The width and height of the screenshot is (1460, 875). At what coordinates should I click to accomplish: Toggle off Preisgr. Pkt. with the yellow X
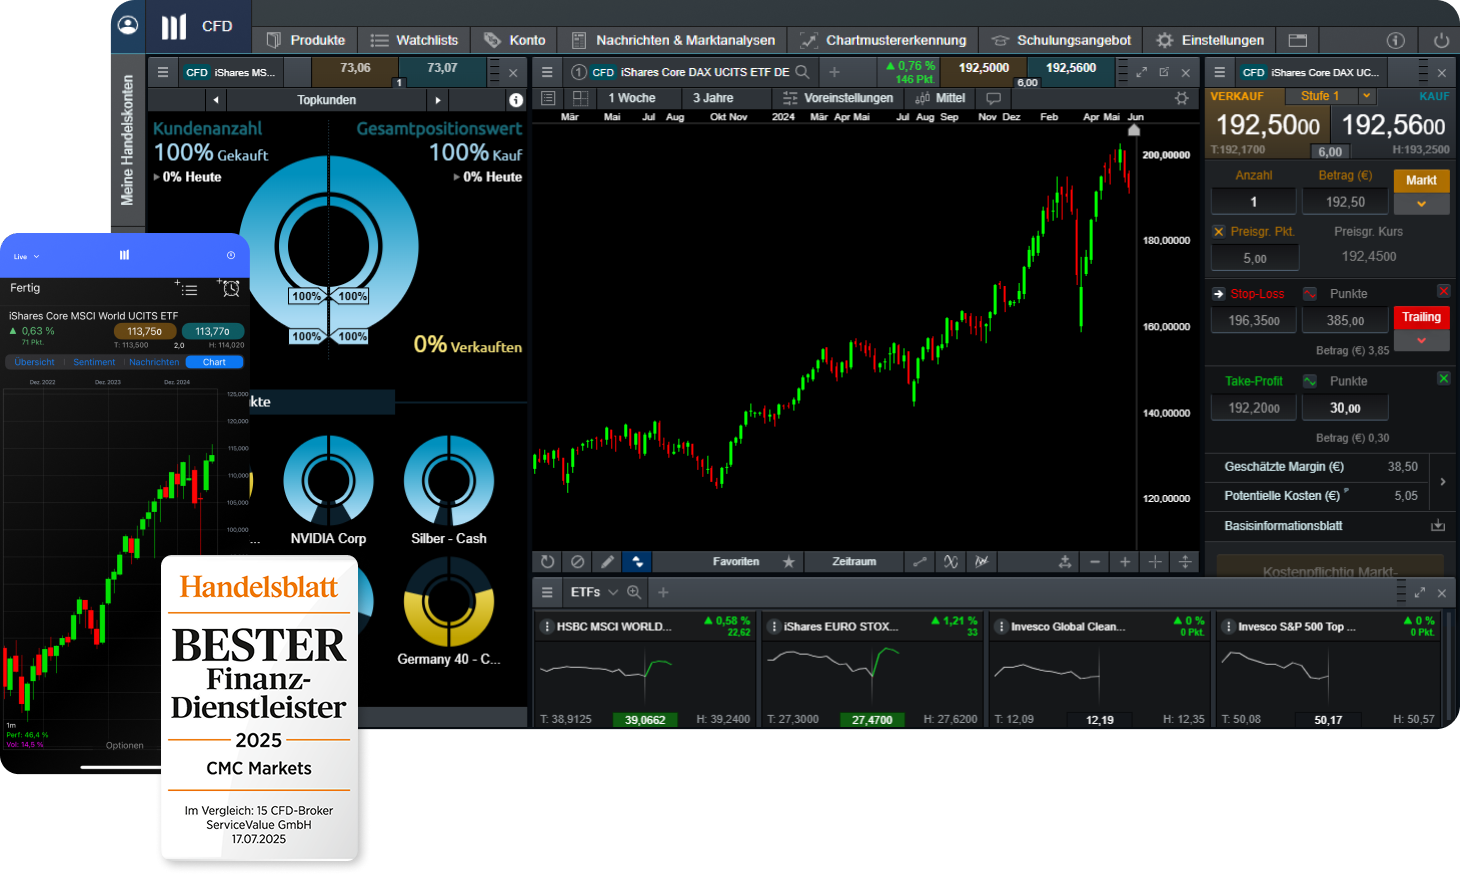click(x=1218, y=230)
